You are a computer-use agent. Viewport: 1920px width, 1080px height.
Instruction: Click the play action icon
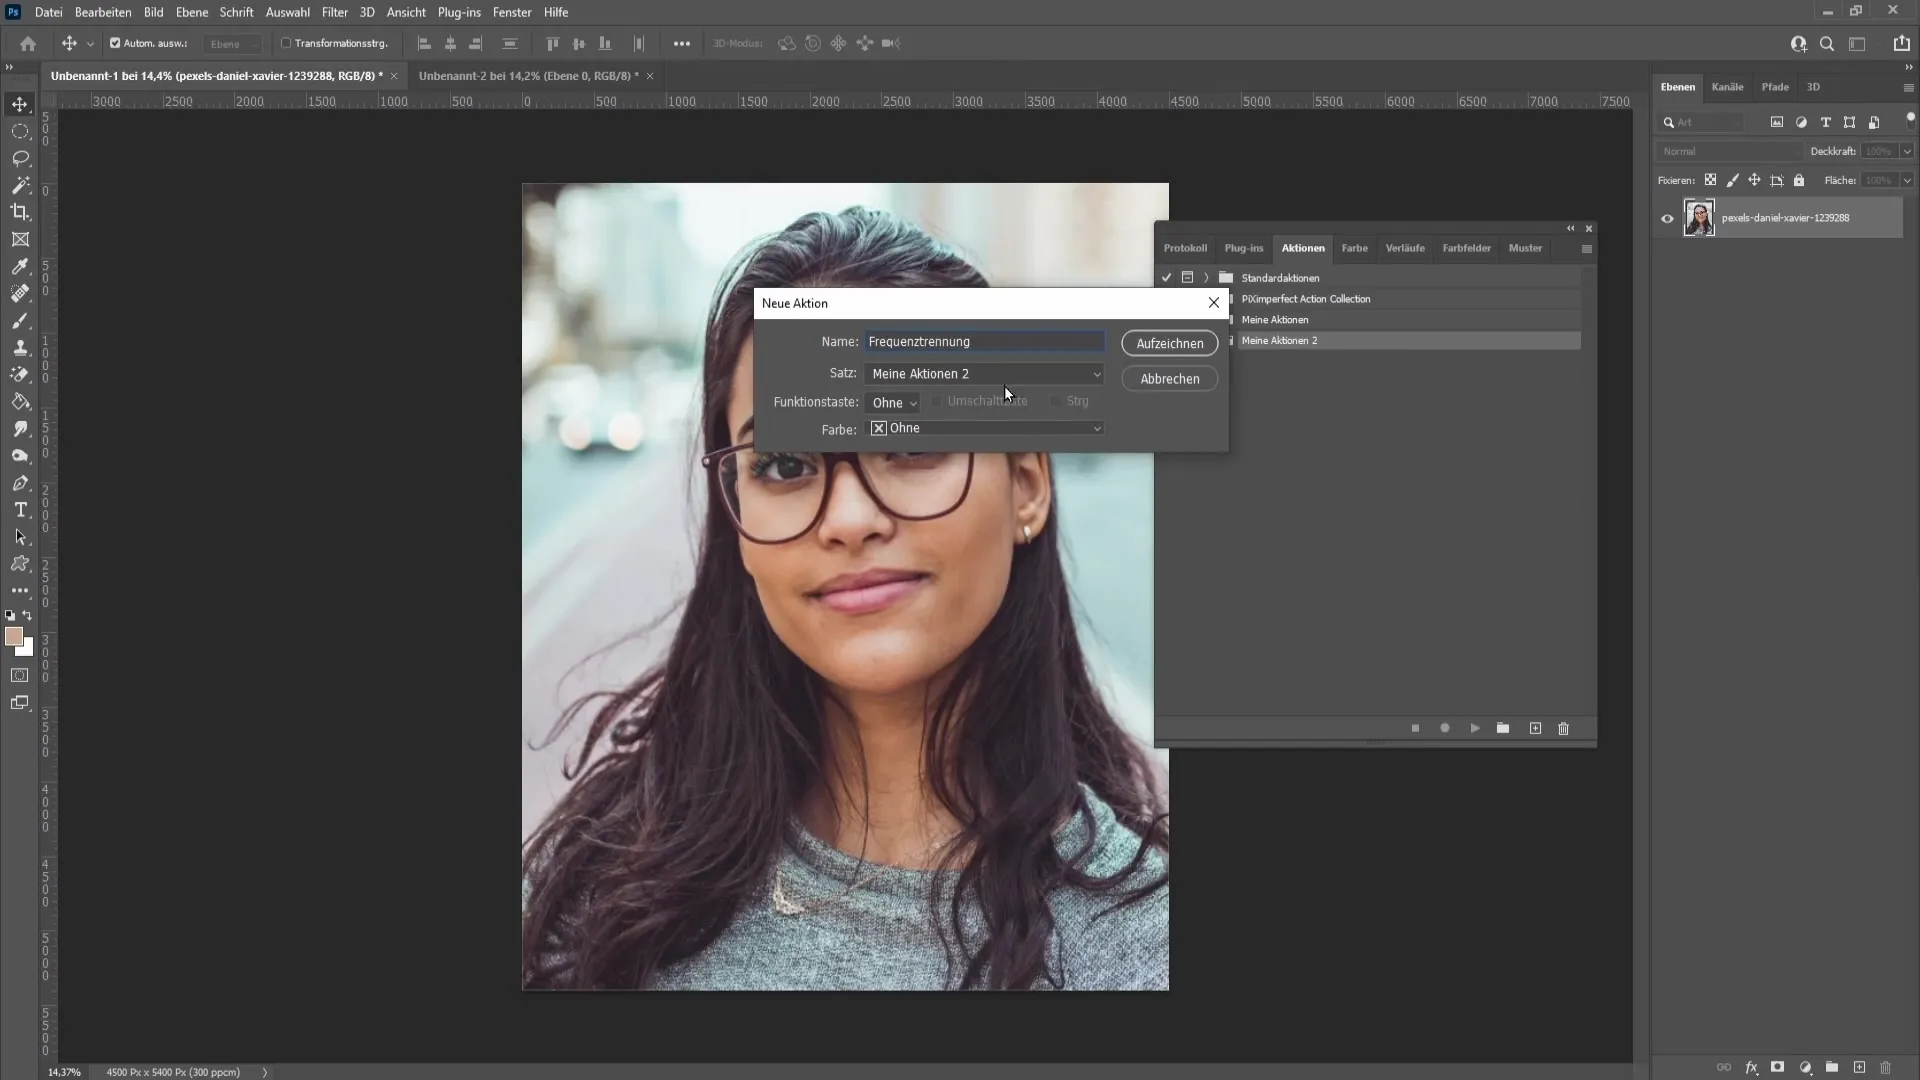tap(1475, 728)
